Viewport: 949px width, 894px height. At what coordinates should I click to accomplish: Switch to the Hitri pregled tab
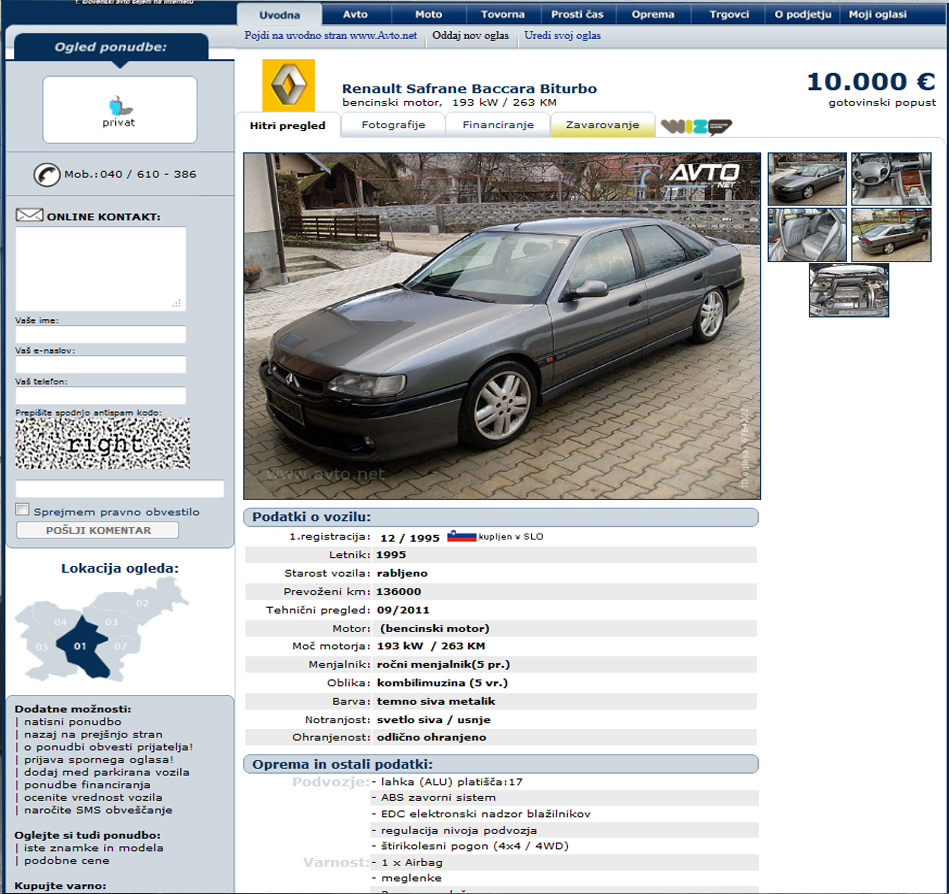[x=287, y=125]
